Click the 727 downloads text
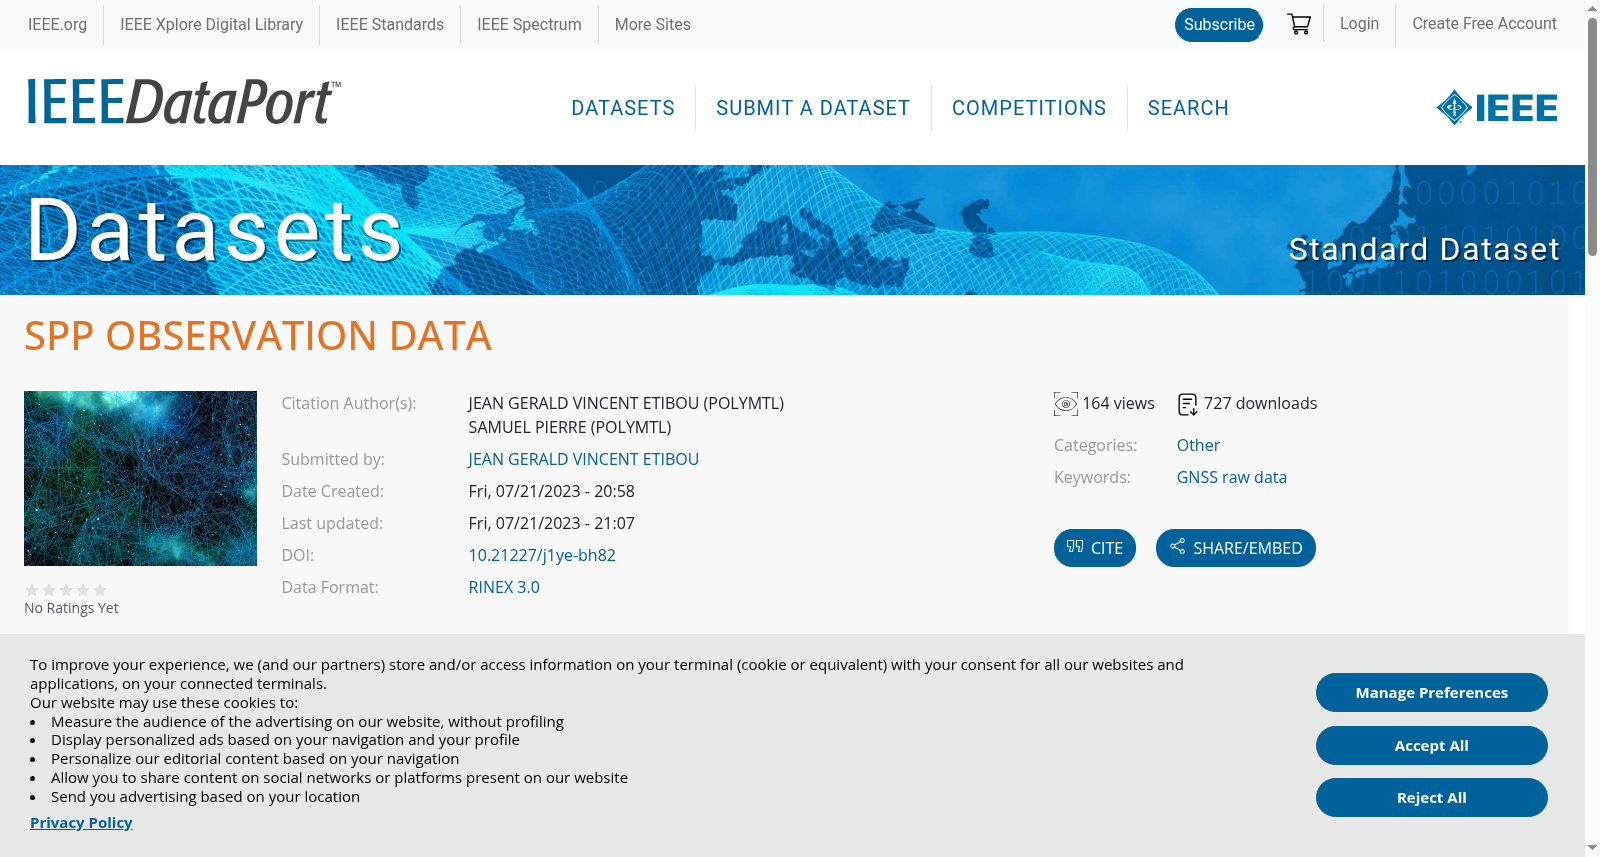 (x=1260, y=404)
